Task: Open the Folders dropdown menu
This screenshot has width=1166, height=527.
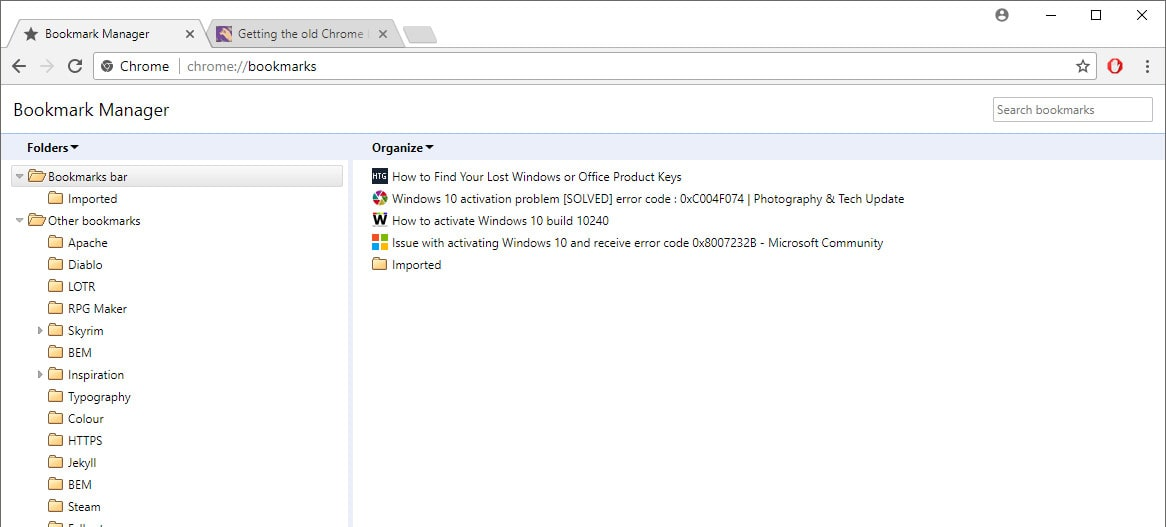Action: pyautogui.click(x=53, y=148)
